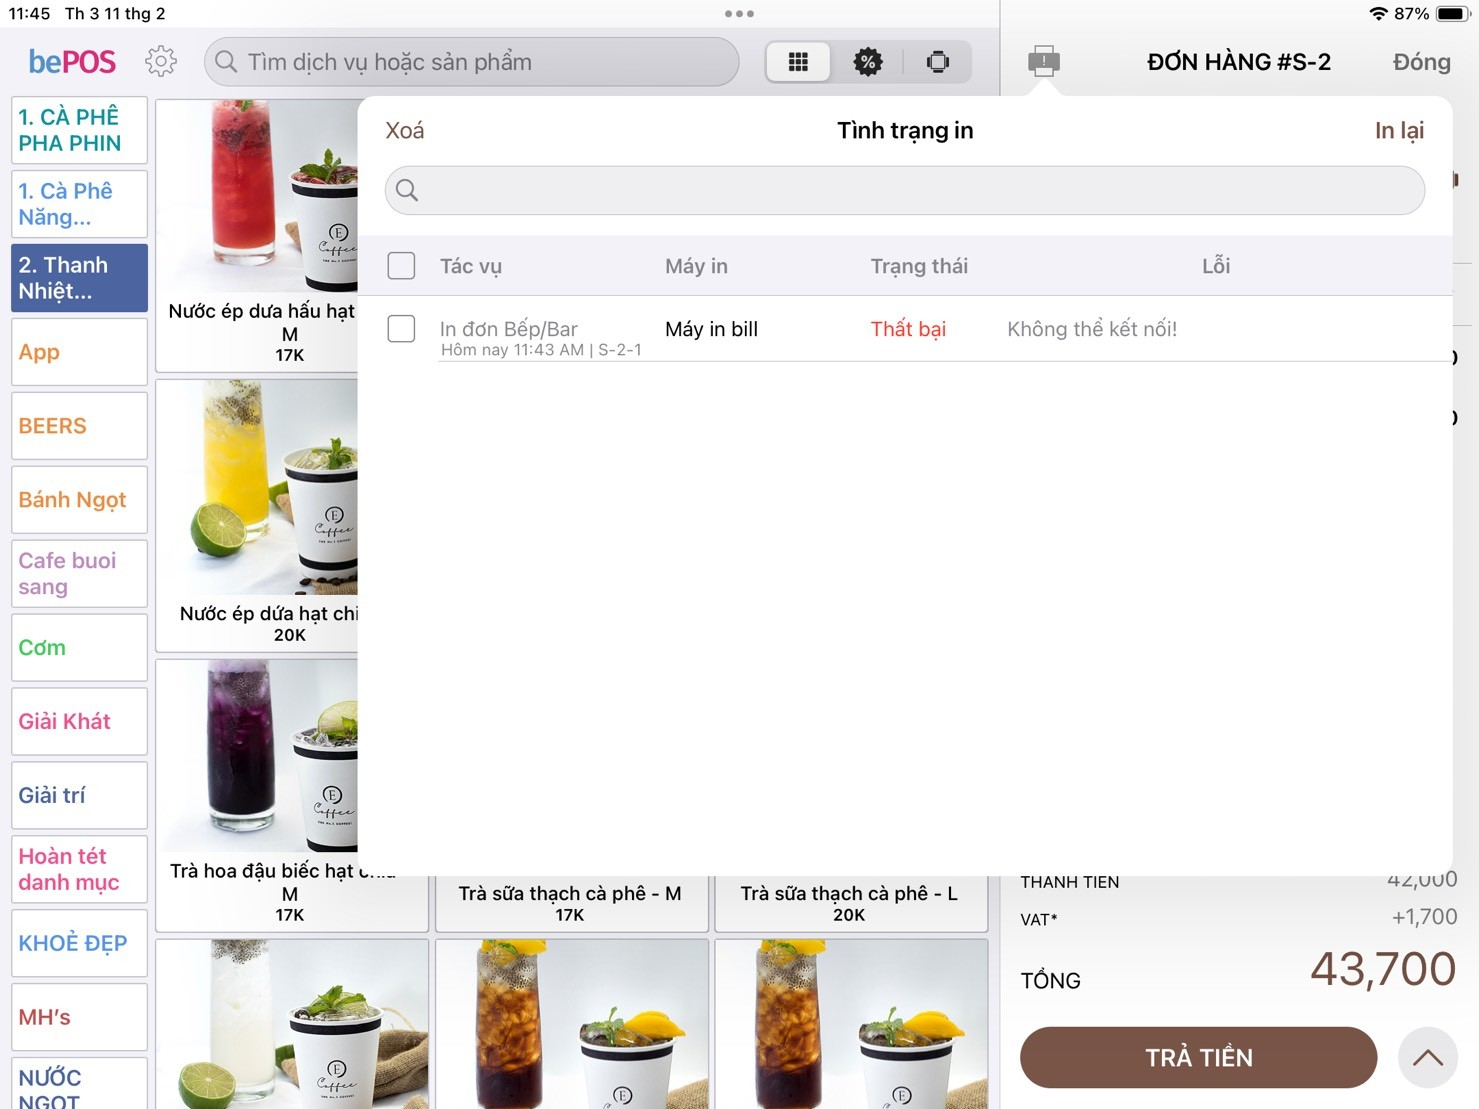Tap the Tình trạng in title
Viewport: 1479px width, 1109px height.
click(x=905, y=130)
